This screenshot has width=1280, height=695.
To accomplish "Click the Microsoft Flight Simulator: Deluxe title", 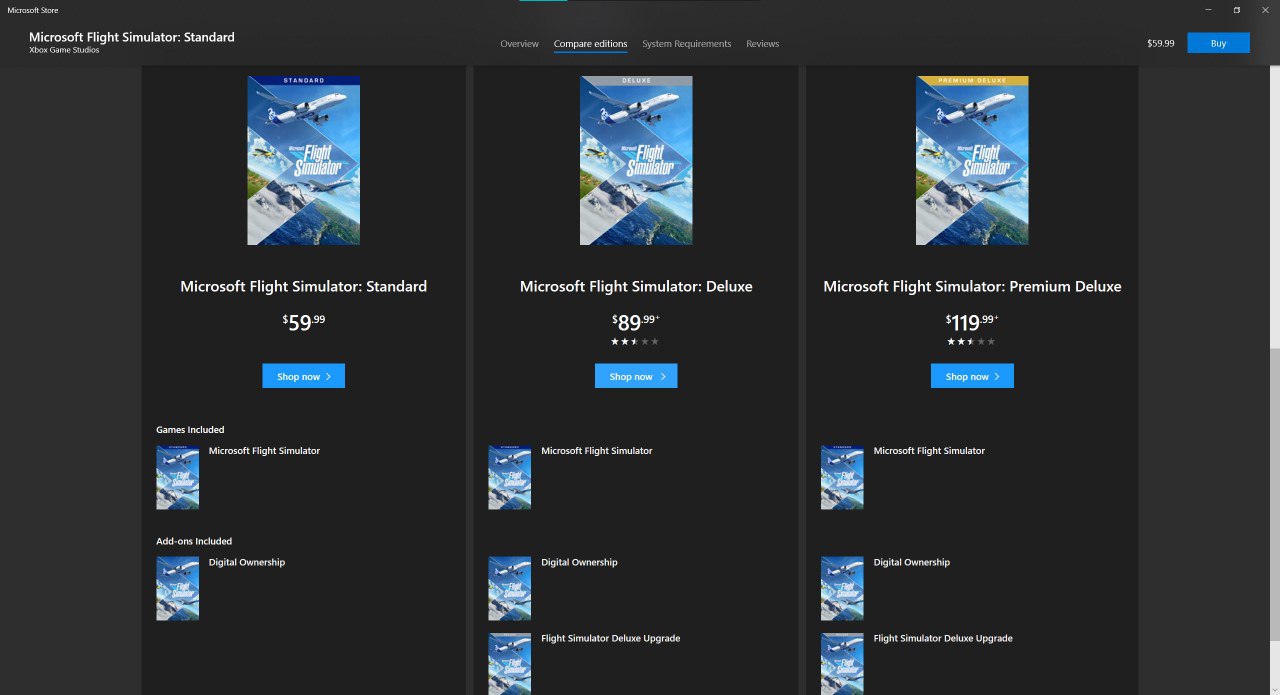I will (636, 286).
